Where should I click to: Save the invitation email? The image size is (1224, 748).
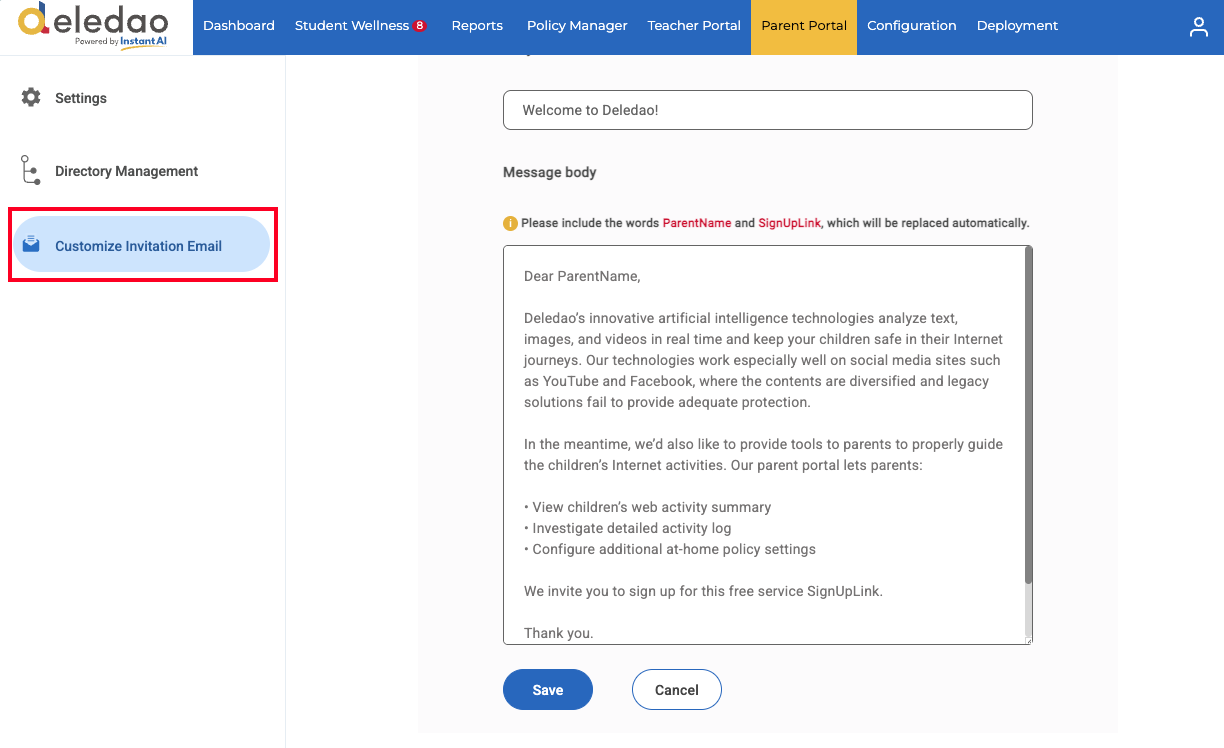coord(548,690)
